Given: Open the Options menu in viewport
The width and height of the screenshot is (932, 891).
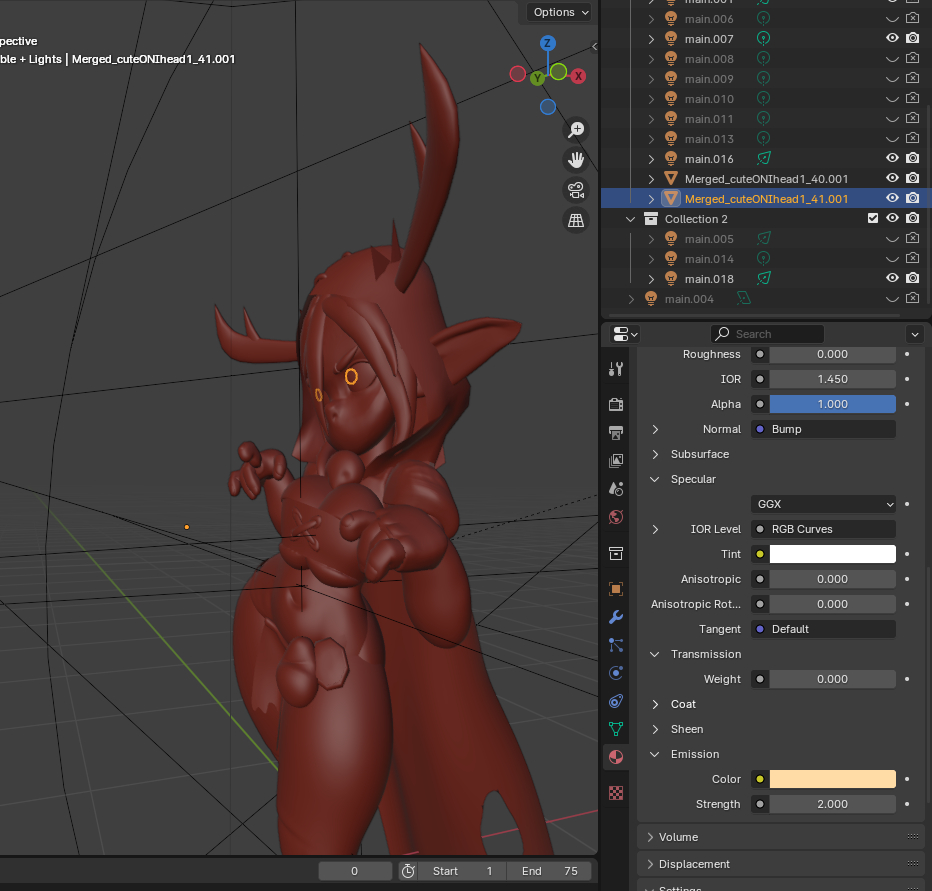Looking at the screenshot, I should point(560,12).
